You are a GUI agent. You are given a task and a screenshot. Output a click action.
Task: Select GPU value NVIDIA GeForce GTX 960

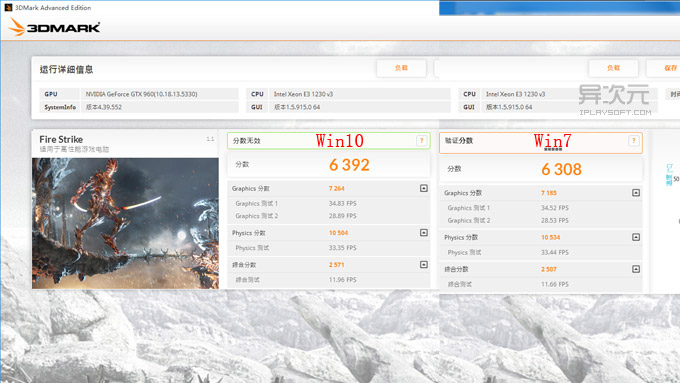pyautogui.click(x=141, y=94)
